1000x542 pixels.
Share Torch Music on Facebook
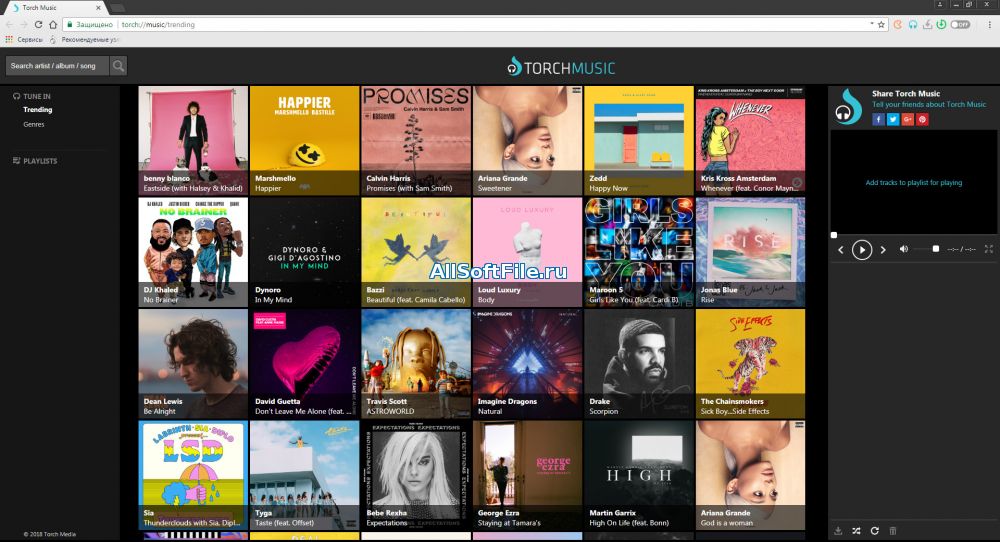[x=878, y=119]
